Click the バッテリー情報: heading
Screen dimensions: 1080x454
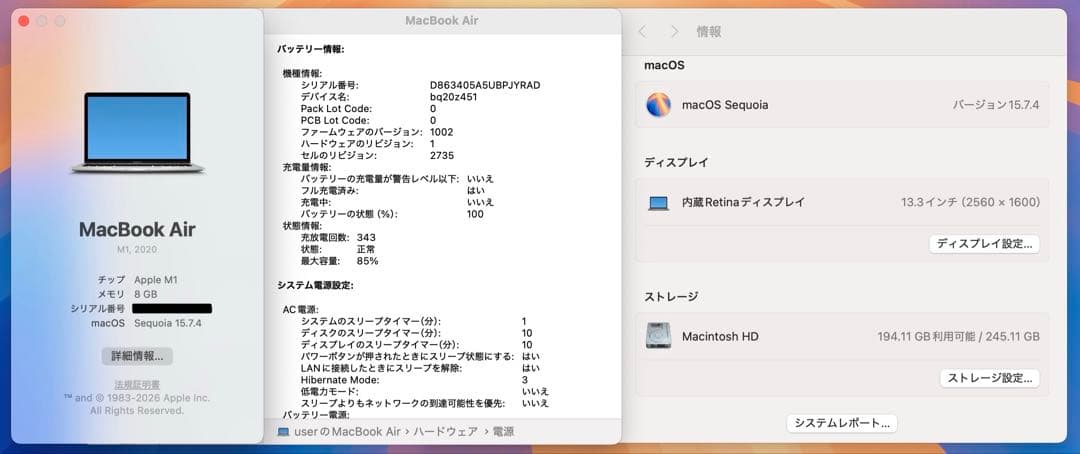click(311, 50)
